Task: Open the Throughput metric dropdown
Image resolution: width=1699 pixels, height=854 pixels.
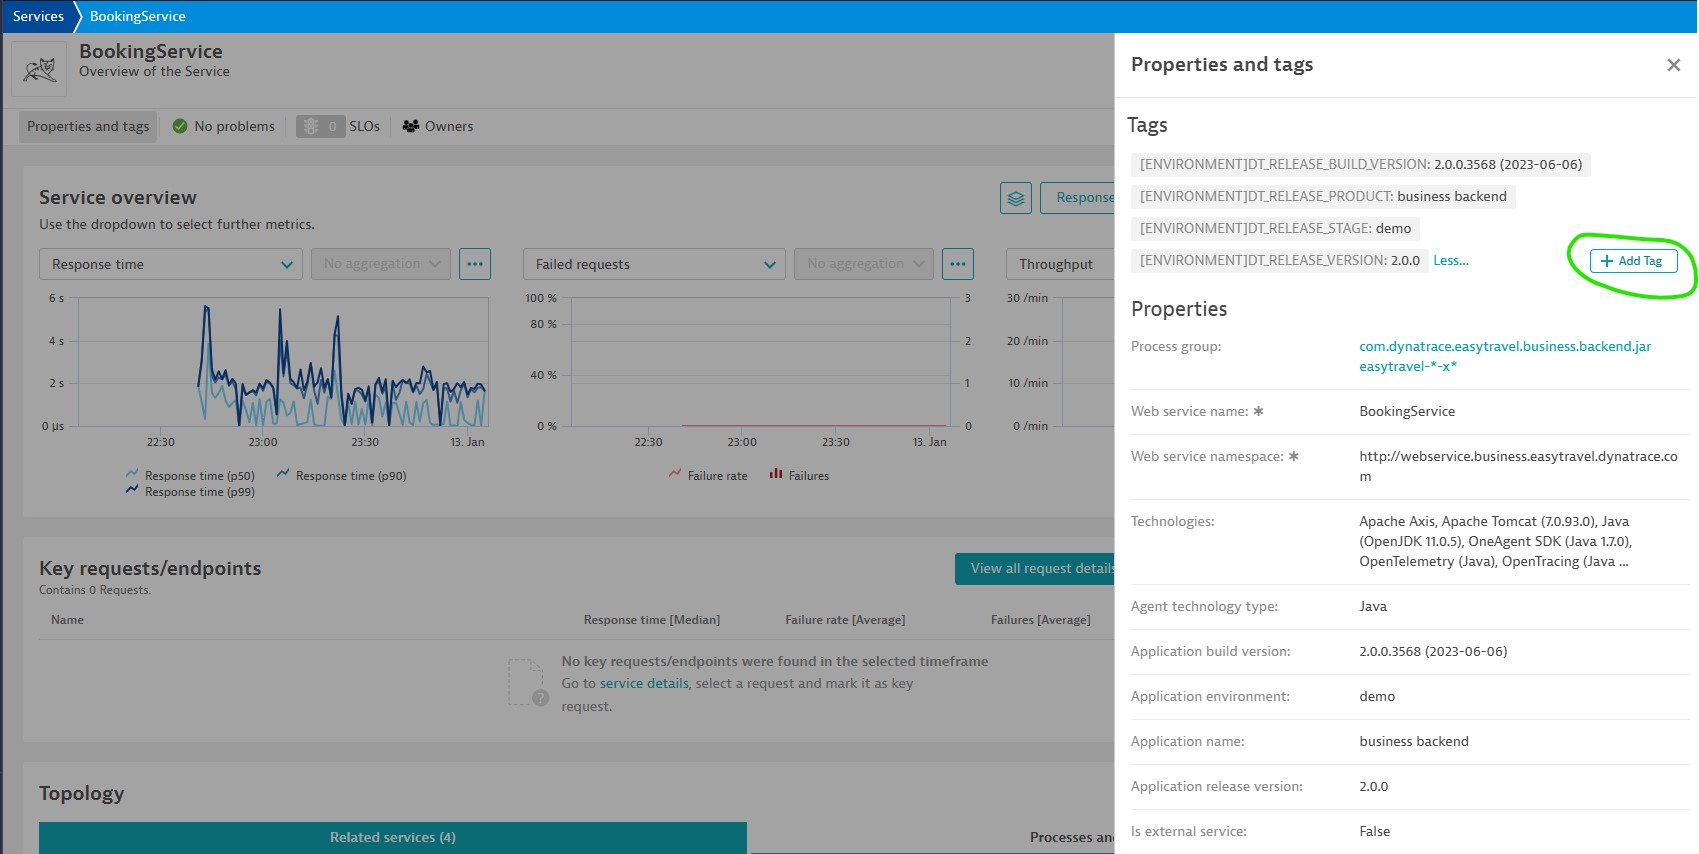Action: pyautogui.click(x=1060, y=264)
